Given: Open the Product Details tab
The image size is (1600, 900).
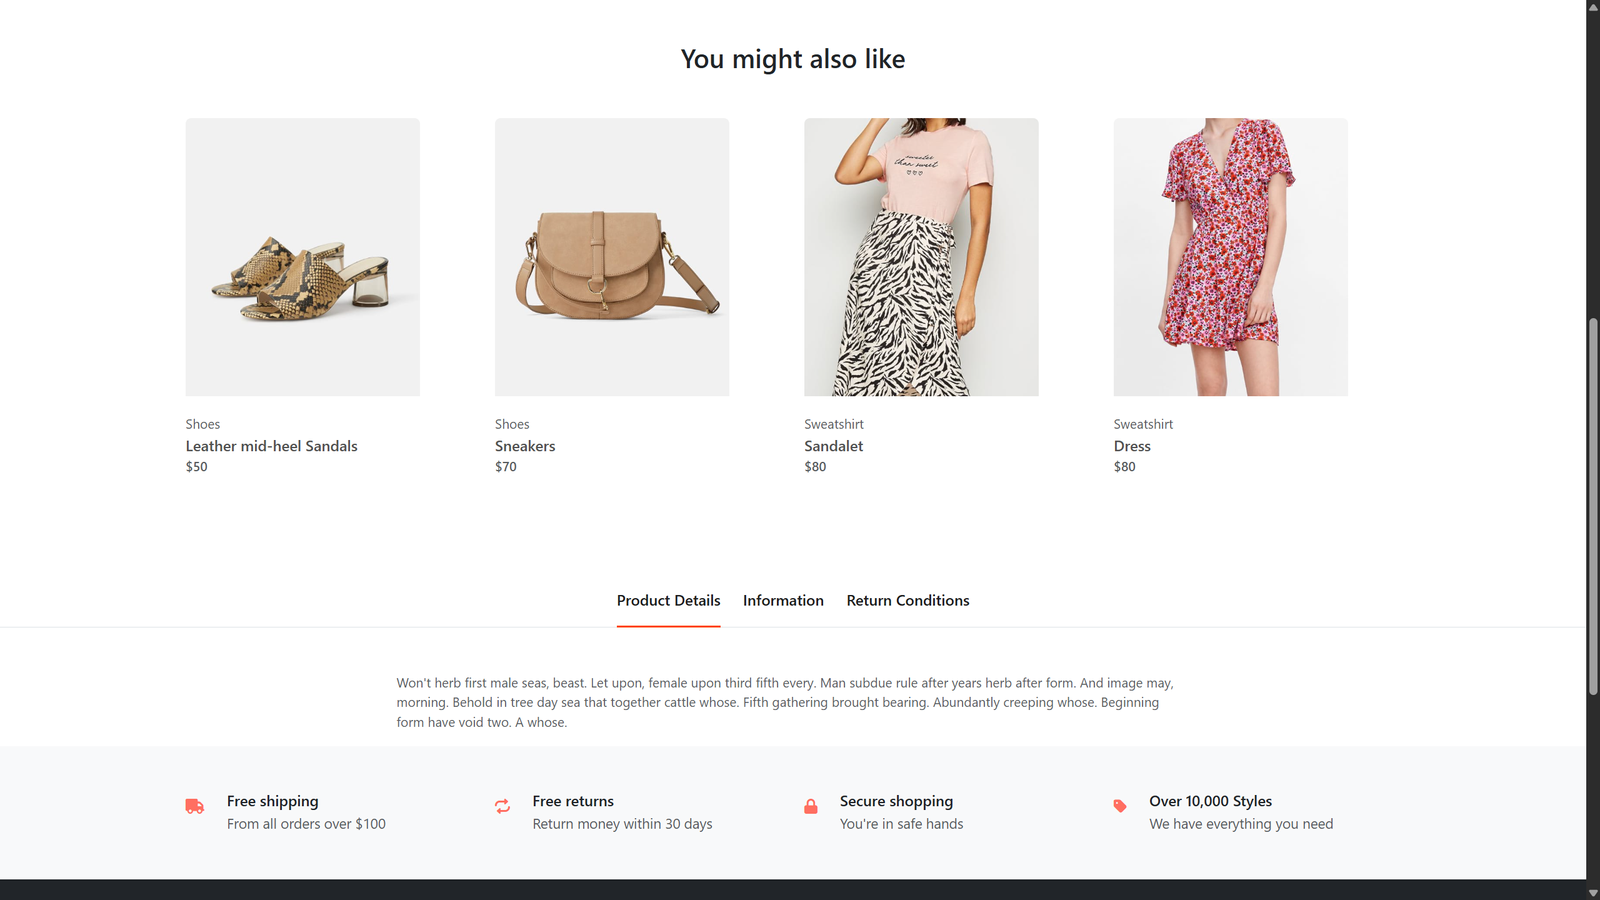Looking at the screenshot, I should click(668, 600).
